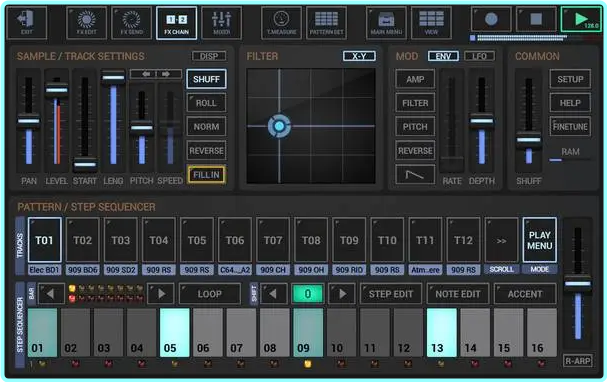Select track T05 button
This screenshot has height=382, width=607.
pyautogui.click(x=197, y=240)
